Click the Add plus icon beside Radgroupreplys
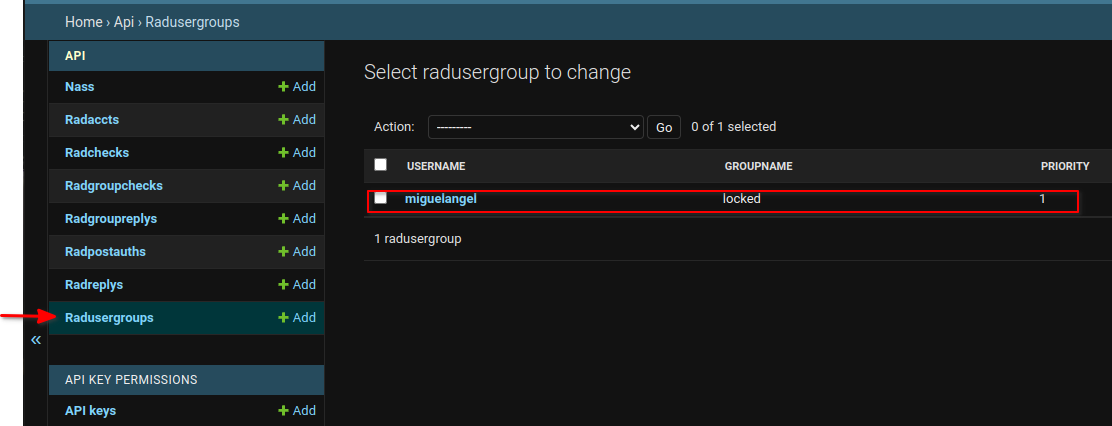The image size is (1112, 426). [x=284, y=218]
